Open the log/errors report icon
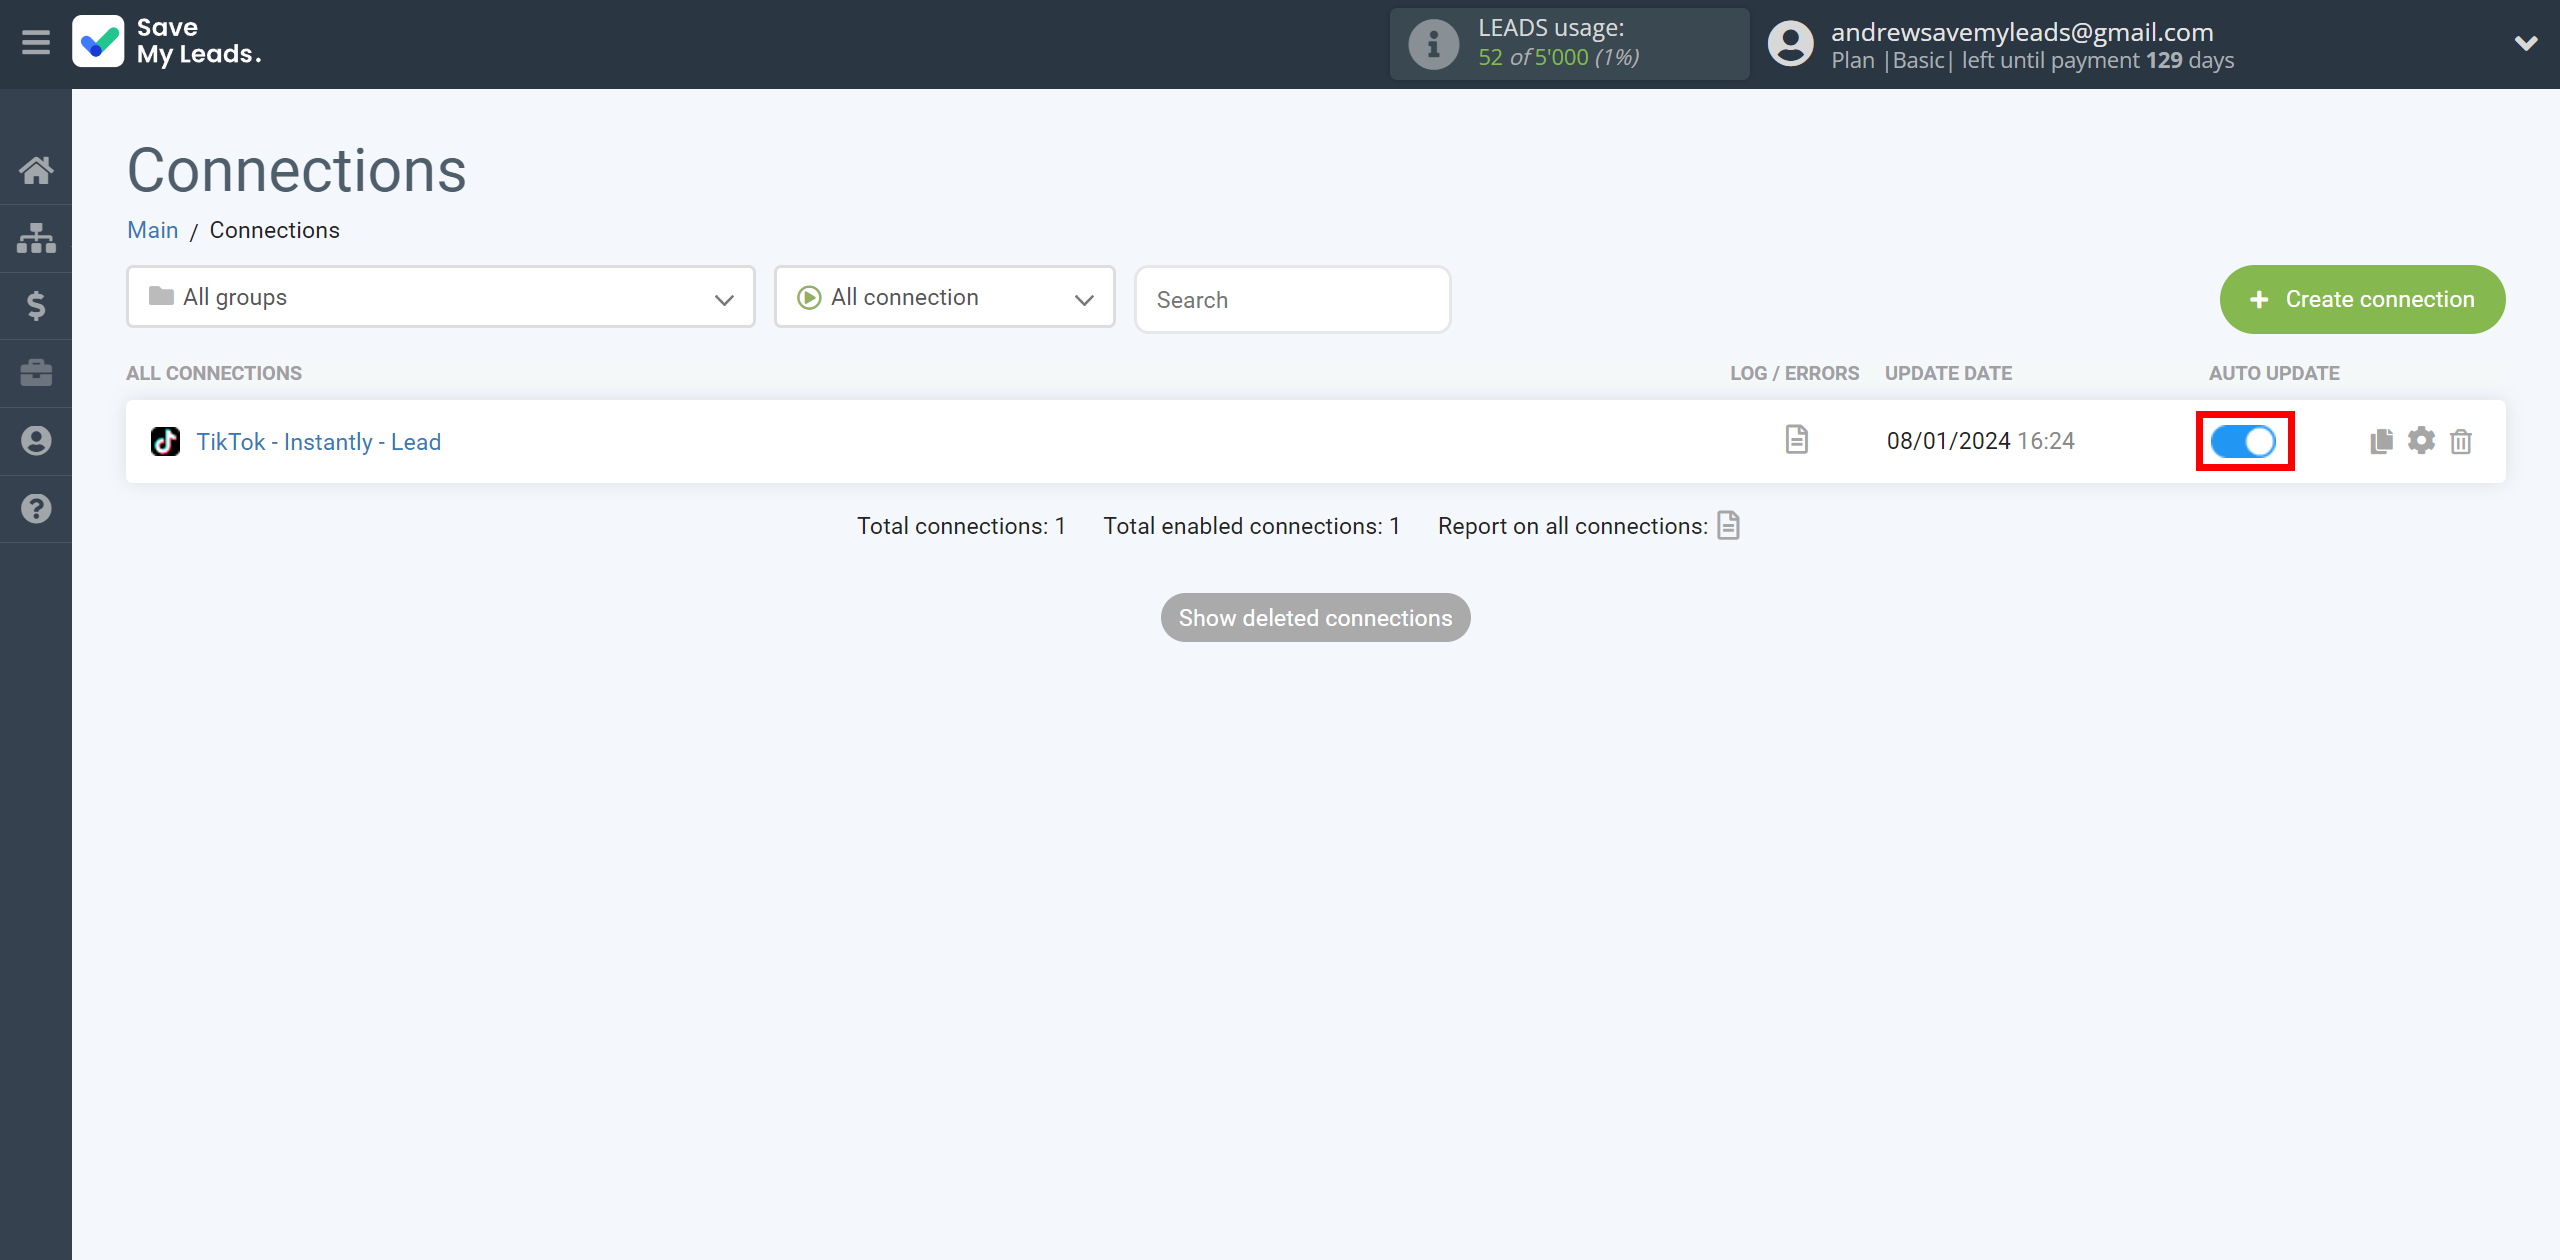2560x1260 pixels. (x=1796, y=439)
